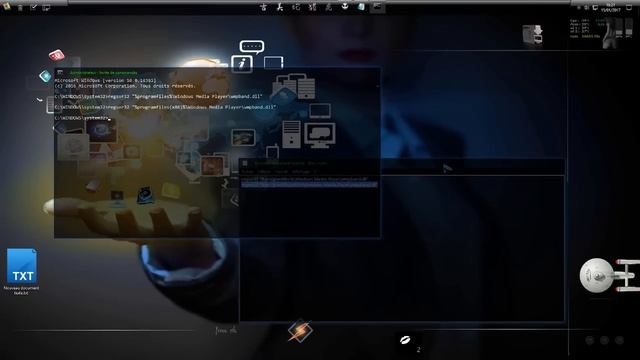Open the Format menu in Bloc-notes window
Viewport: 640px width, 360px height.
pyautogui.click(x=282, y=172)
